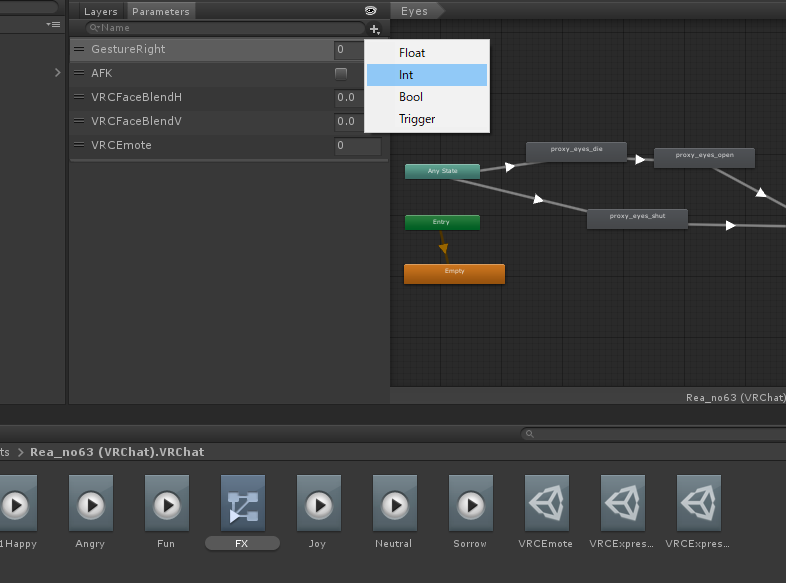Select the VRCFaceBlendH parameter name
The height and width of the screenshot is (583, 786).
click(x=136, y=97)
